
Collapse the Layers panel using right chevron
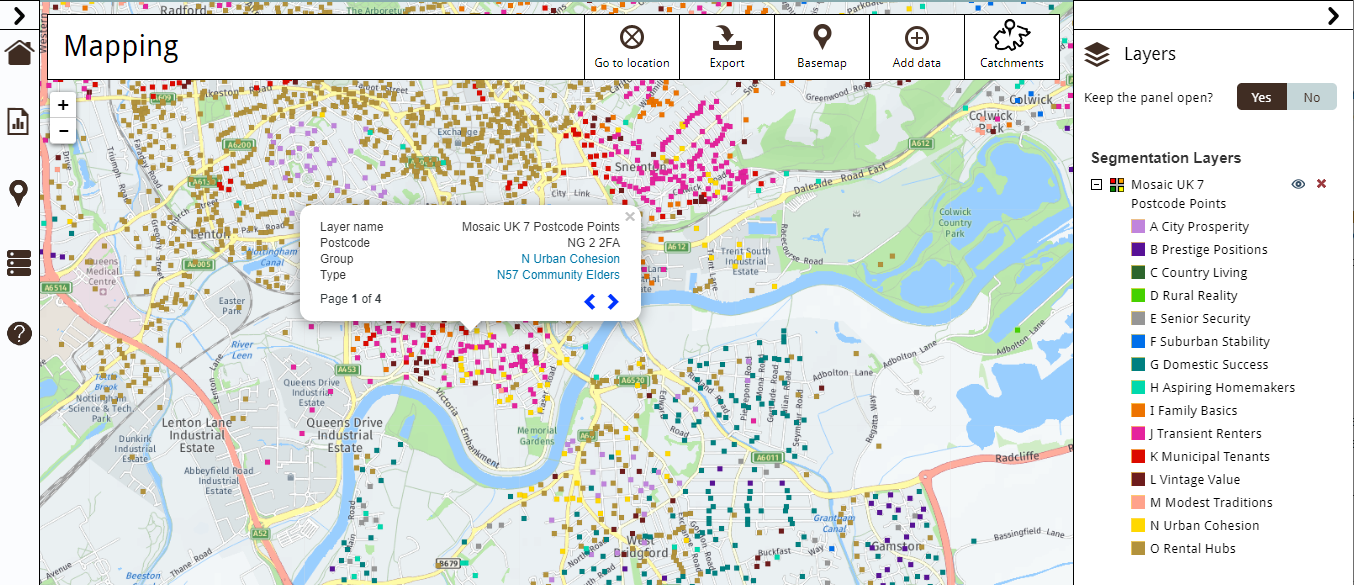(x=1332, y=15)
